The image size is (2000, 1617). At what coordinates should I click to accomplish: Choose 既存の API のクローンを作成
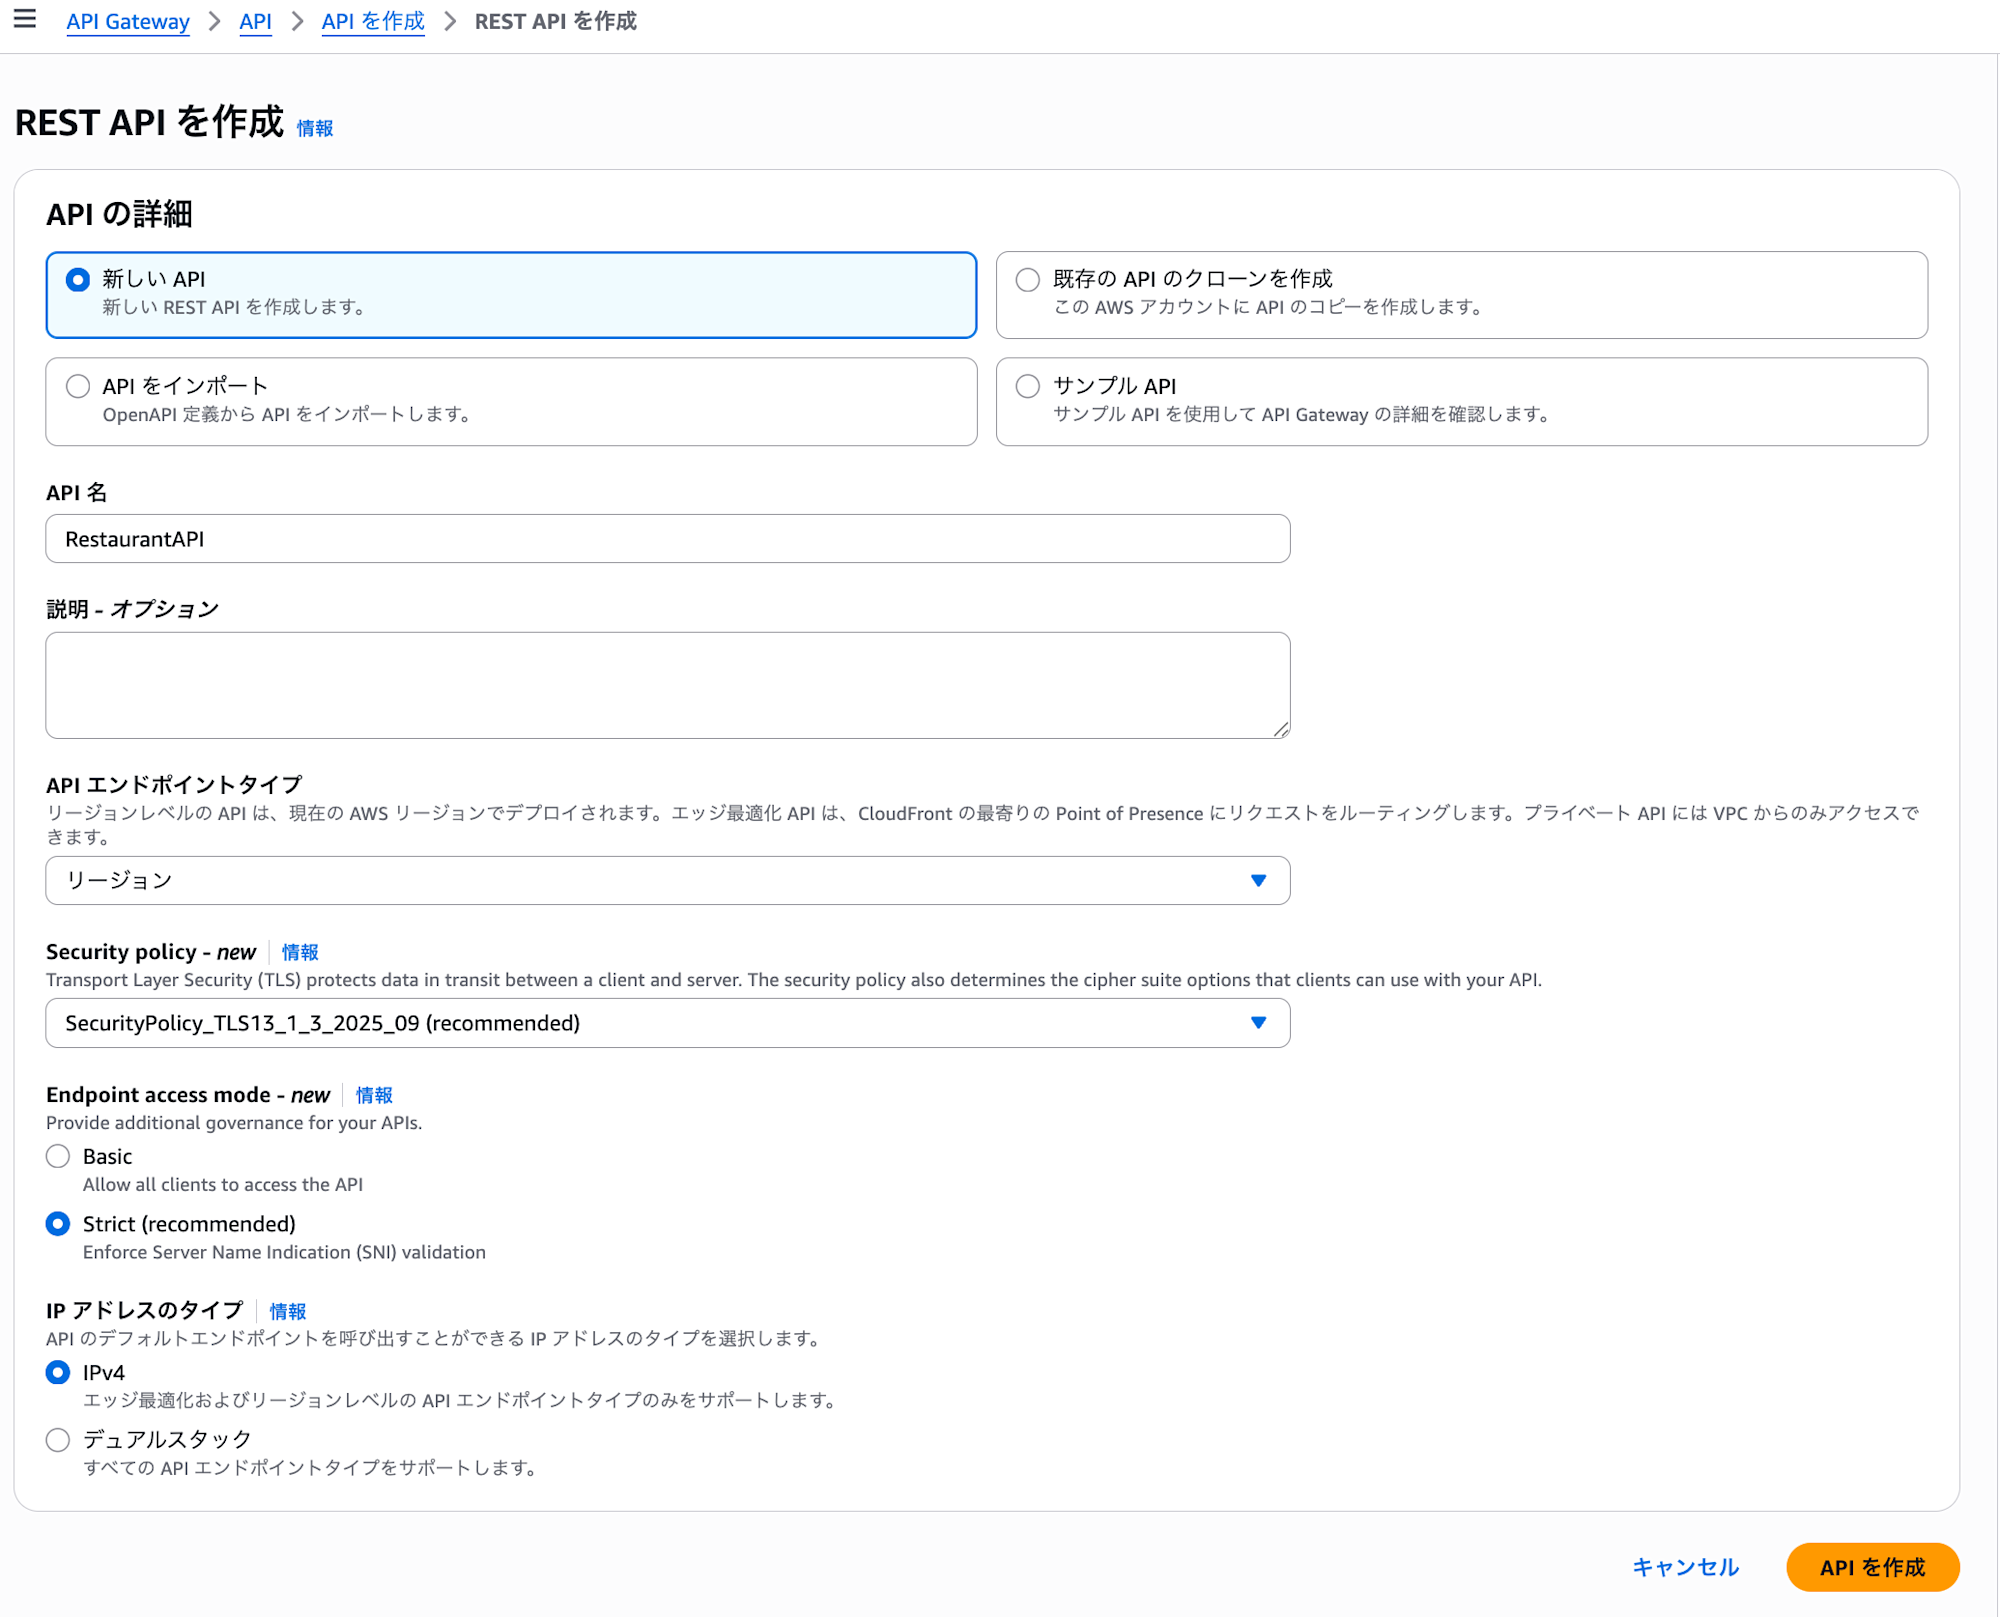[1027, 279]
